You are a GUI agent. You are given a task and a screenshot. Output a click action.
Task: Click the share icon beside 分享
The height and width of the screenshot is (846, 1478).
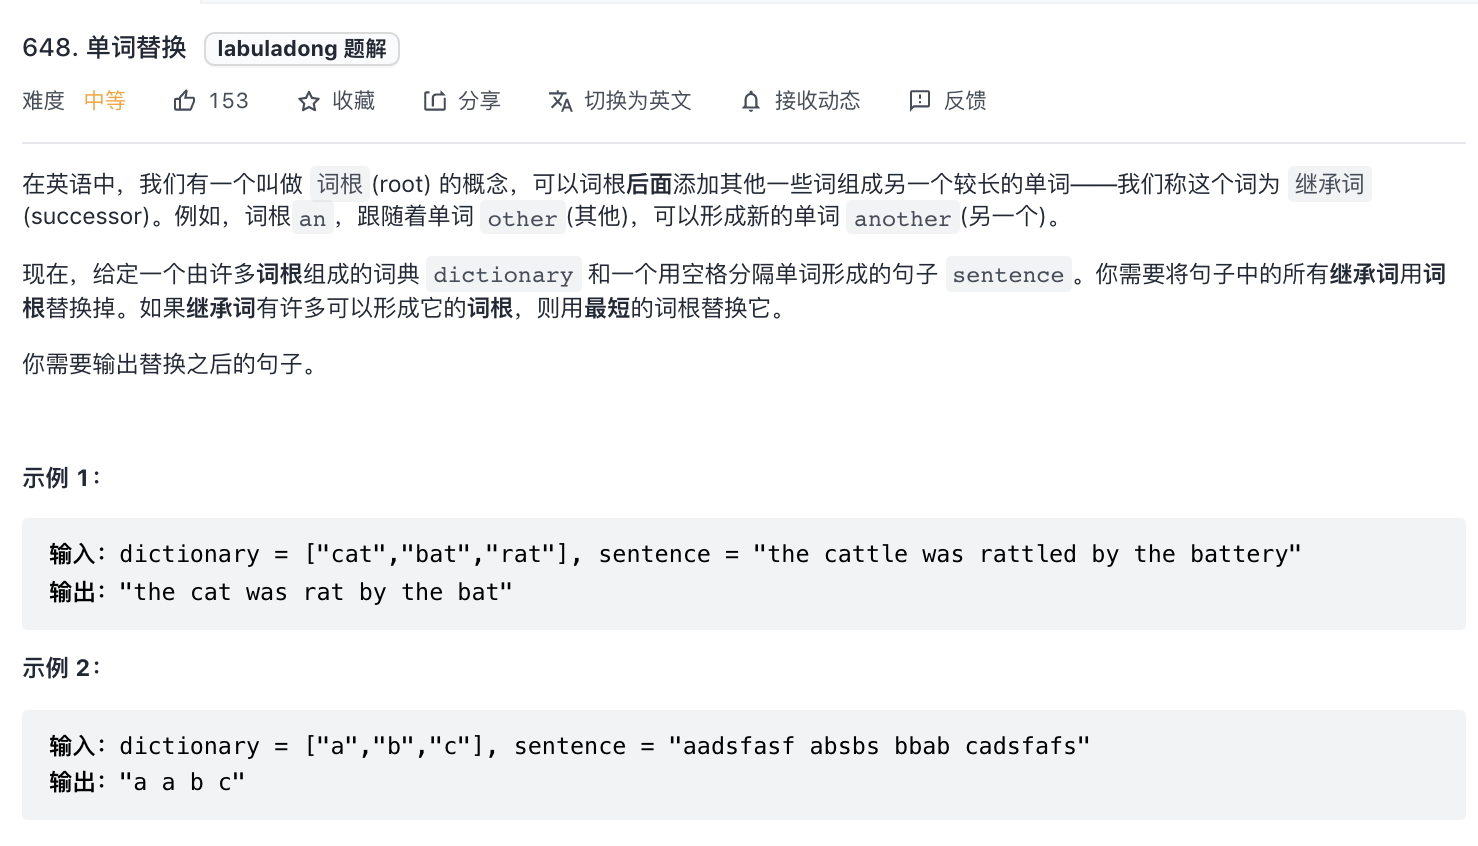435,101
